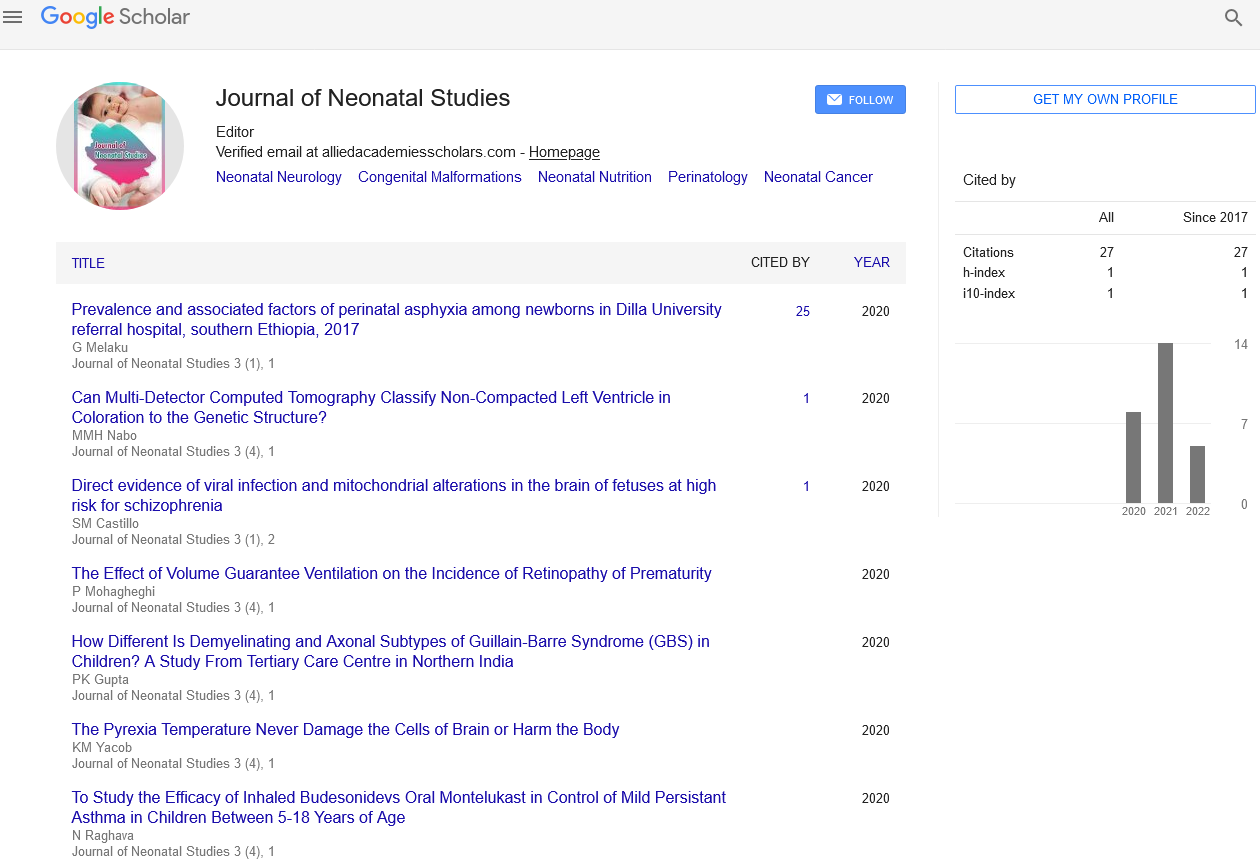Click the author name PK Gupta
This screenshot has height=867, width=1260.
[100, 680]
